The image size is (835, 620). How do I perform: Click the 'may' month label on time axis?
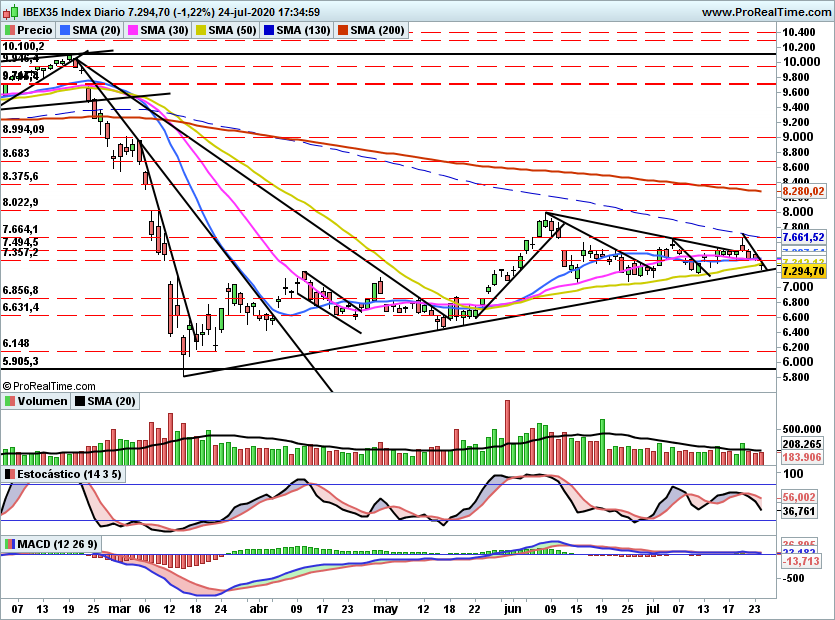point(386,609)
